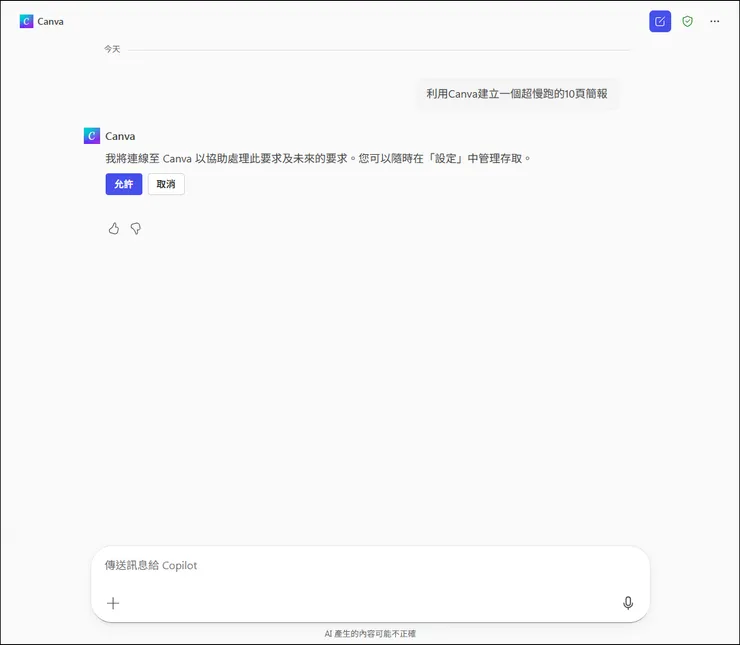Screen dimensions: 740x645
Task: Open the green shield privacy icon
Action: coord(687,21)
